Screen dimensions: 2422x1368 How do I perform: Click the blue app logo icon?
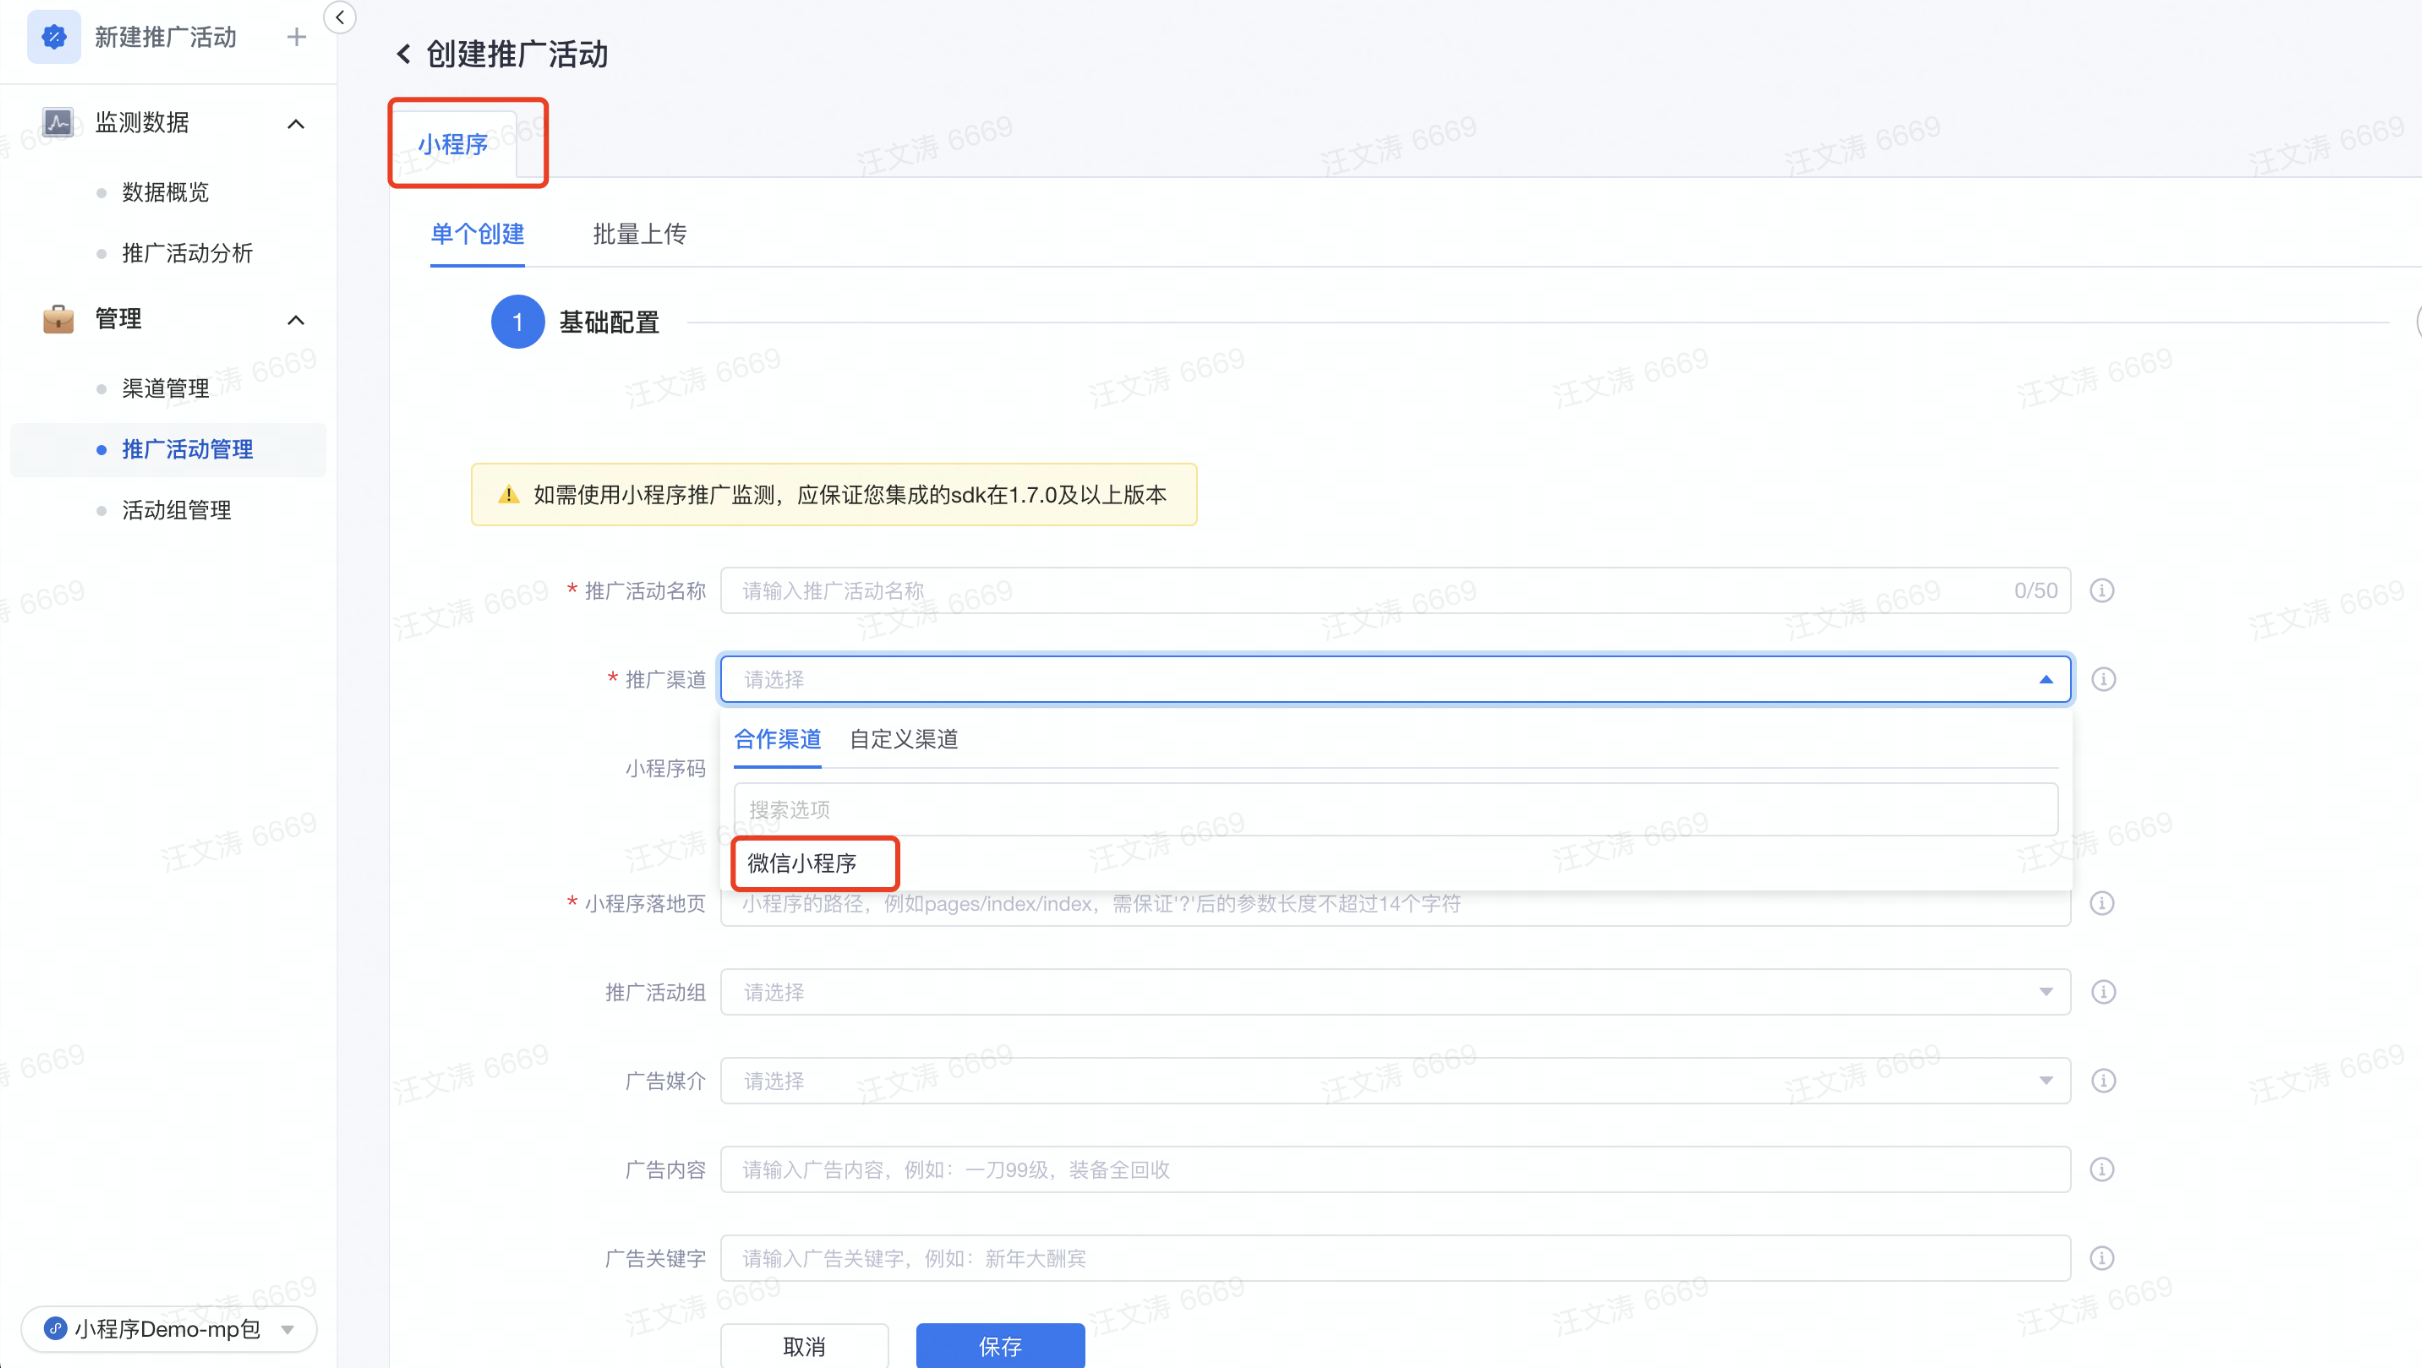tap(54, 37)
